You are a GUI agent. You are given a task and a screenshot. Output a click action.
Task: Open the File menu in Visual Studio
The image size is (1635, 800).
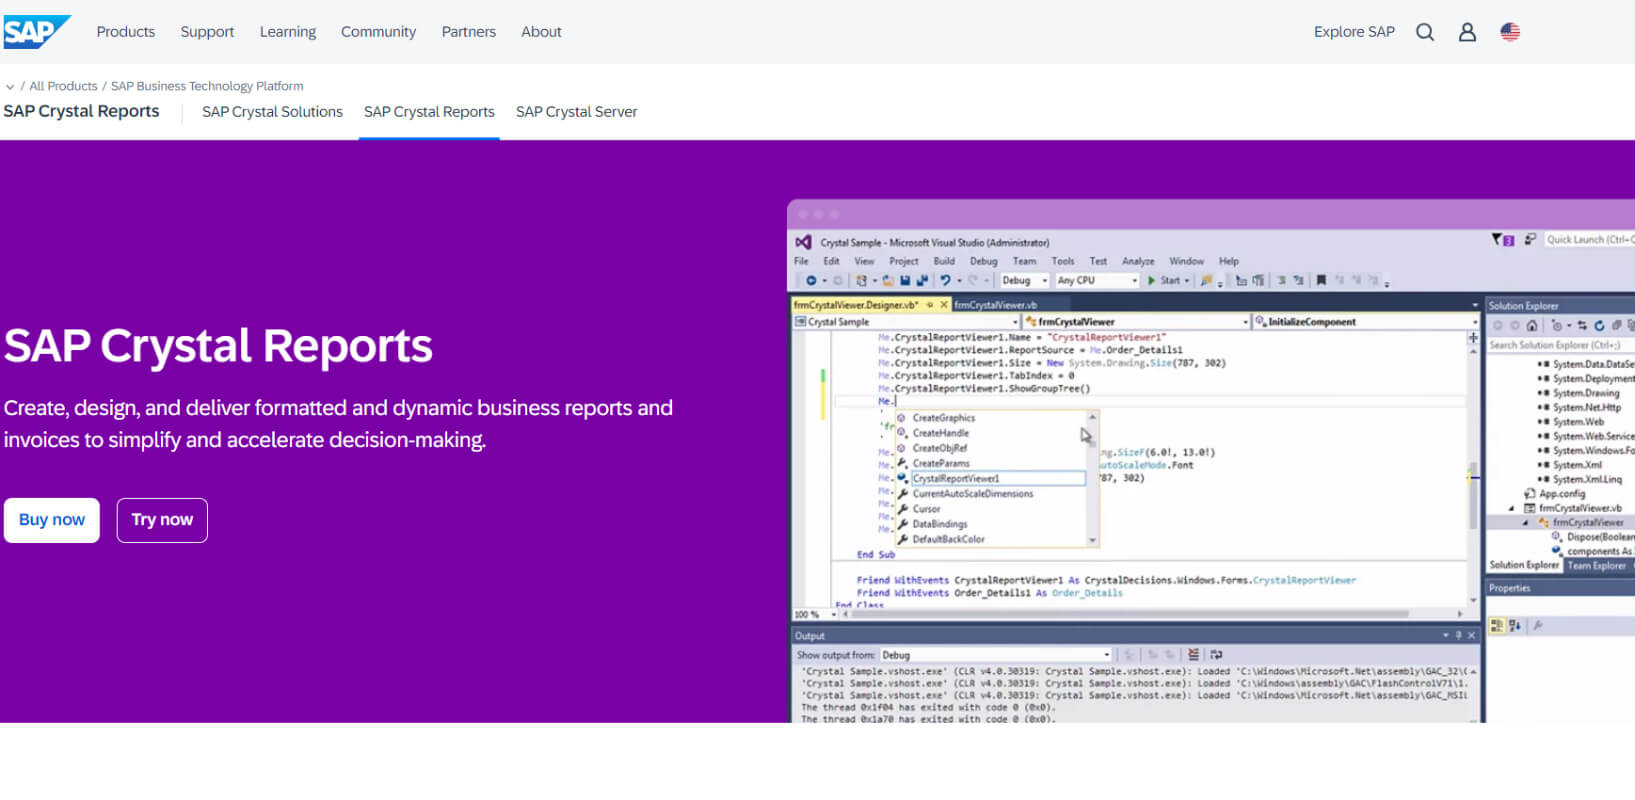tap(801, 262)
